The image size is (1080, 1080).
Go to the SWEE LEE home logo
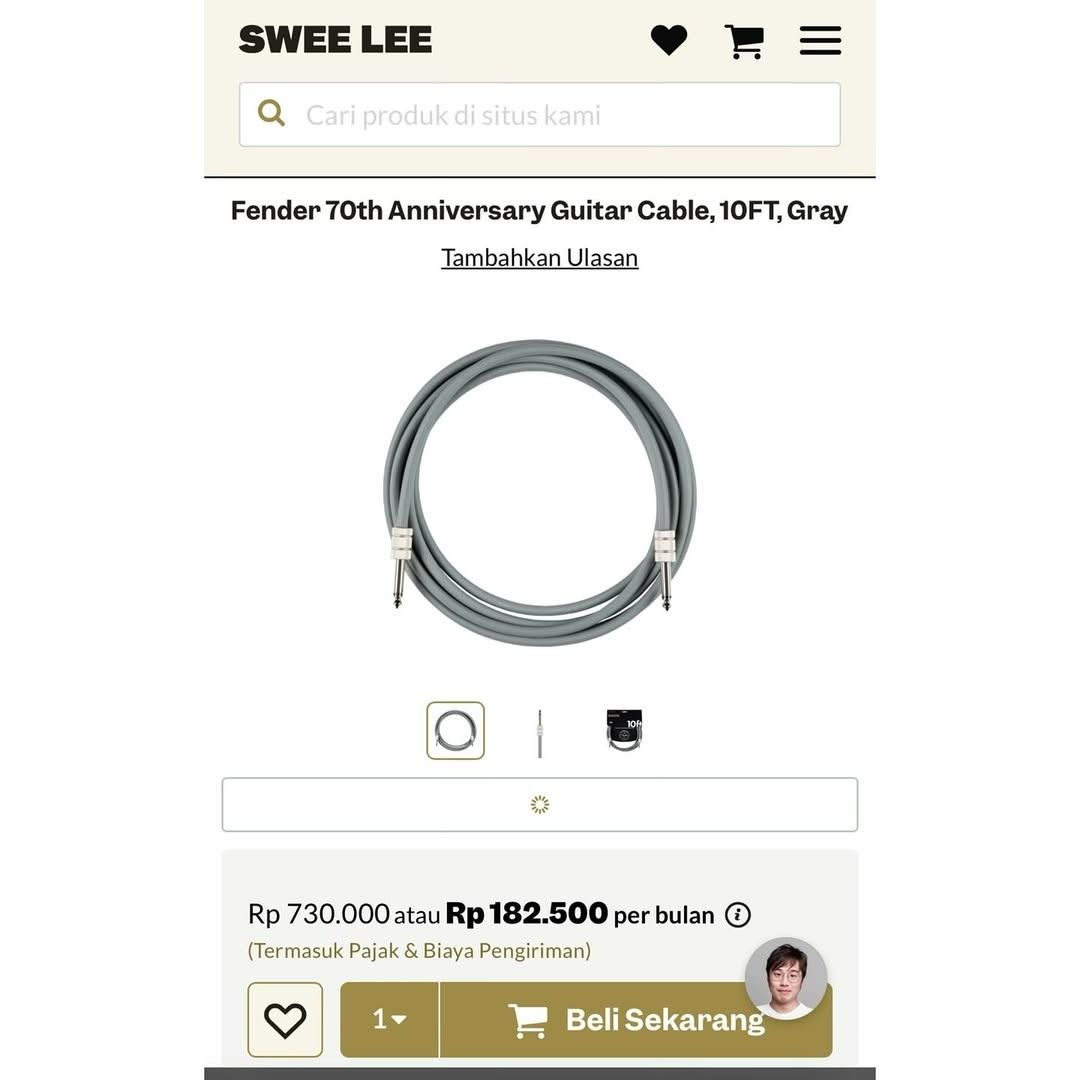pyautogui.click(x=335, y=39)
